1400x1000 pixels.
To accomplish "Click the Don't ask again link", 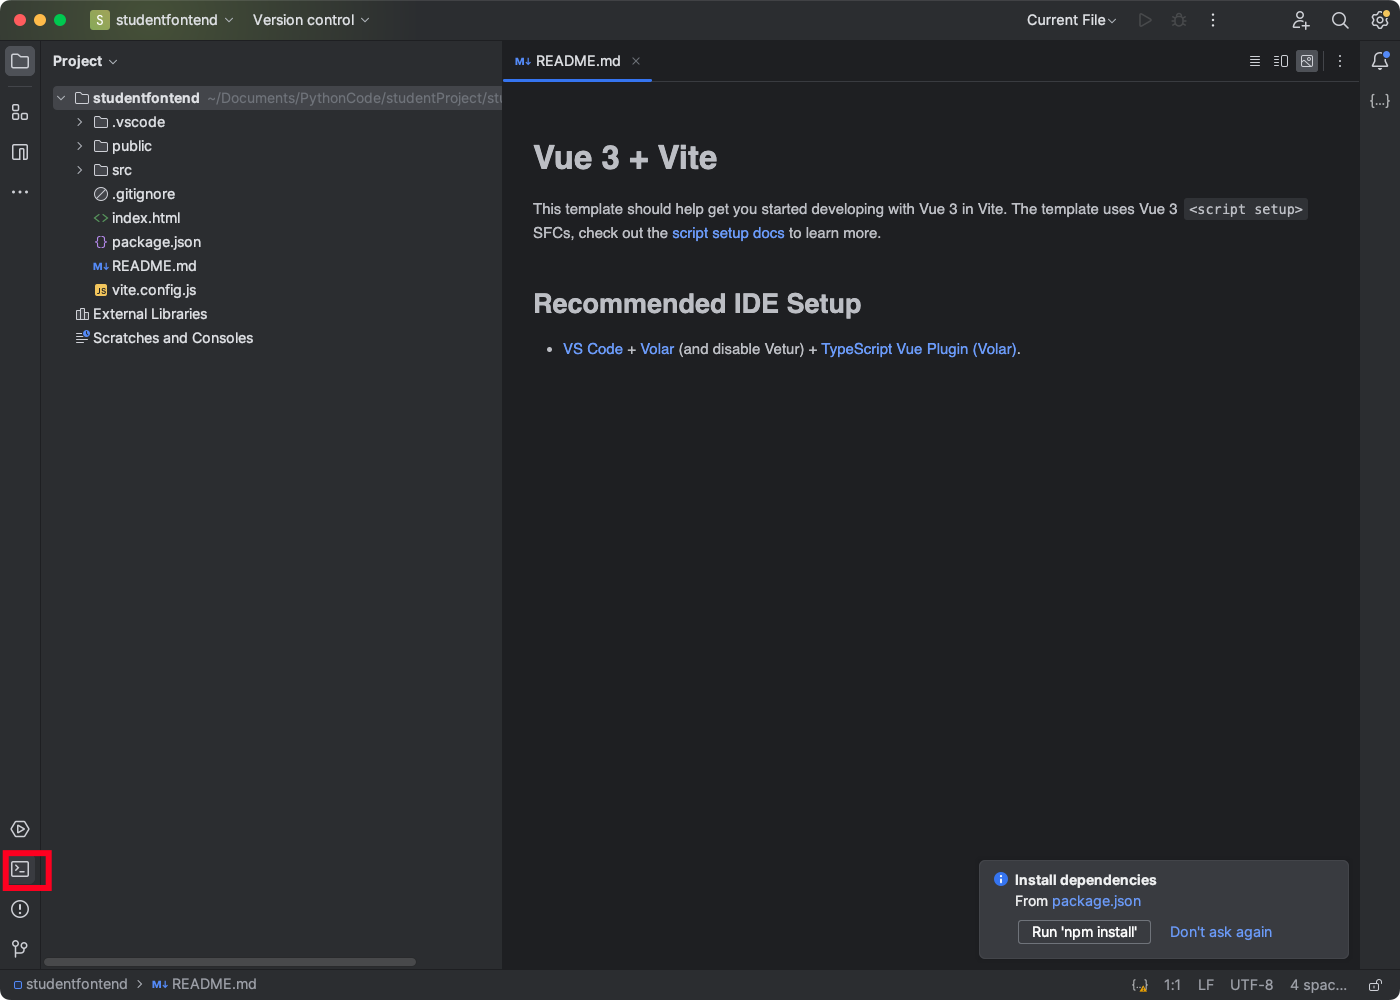I will coord(1220,932).
